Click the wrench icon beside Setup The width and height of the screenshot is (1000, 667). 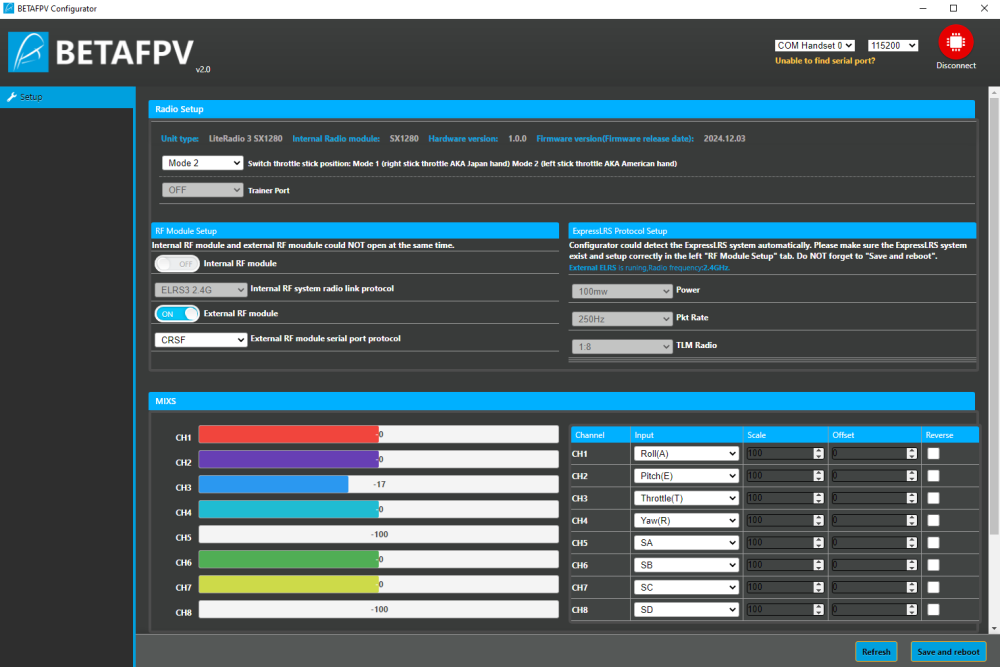(x=12, y=97)
